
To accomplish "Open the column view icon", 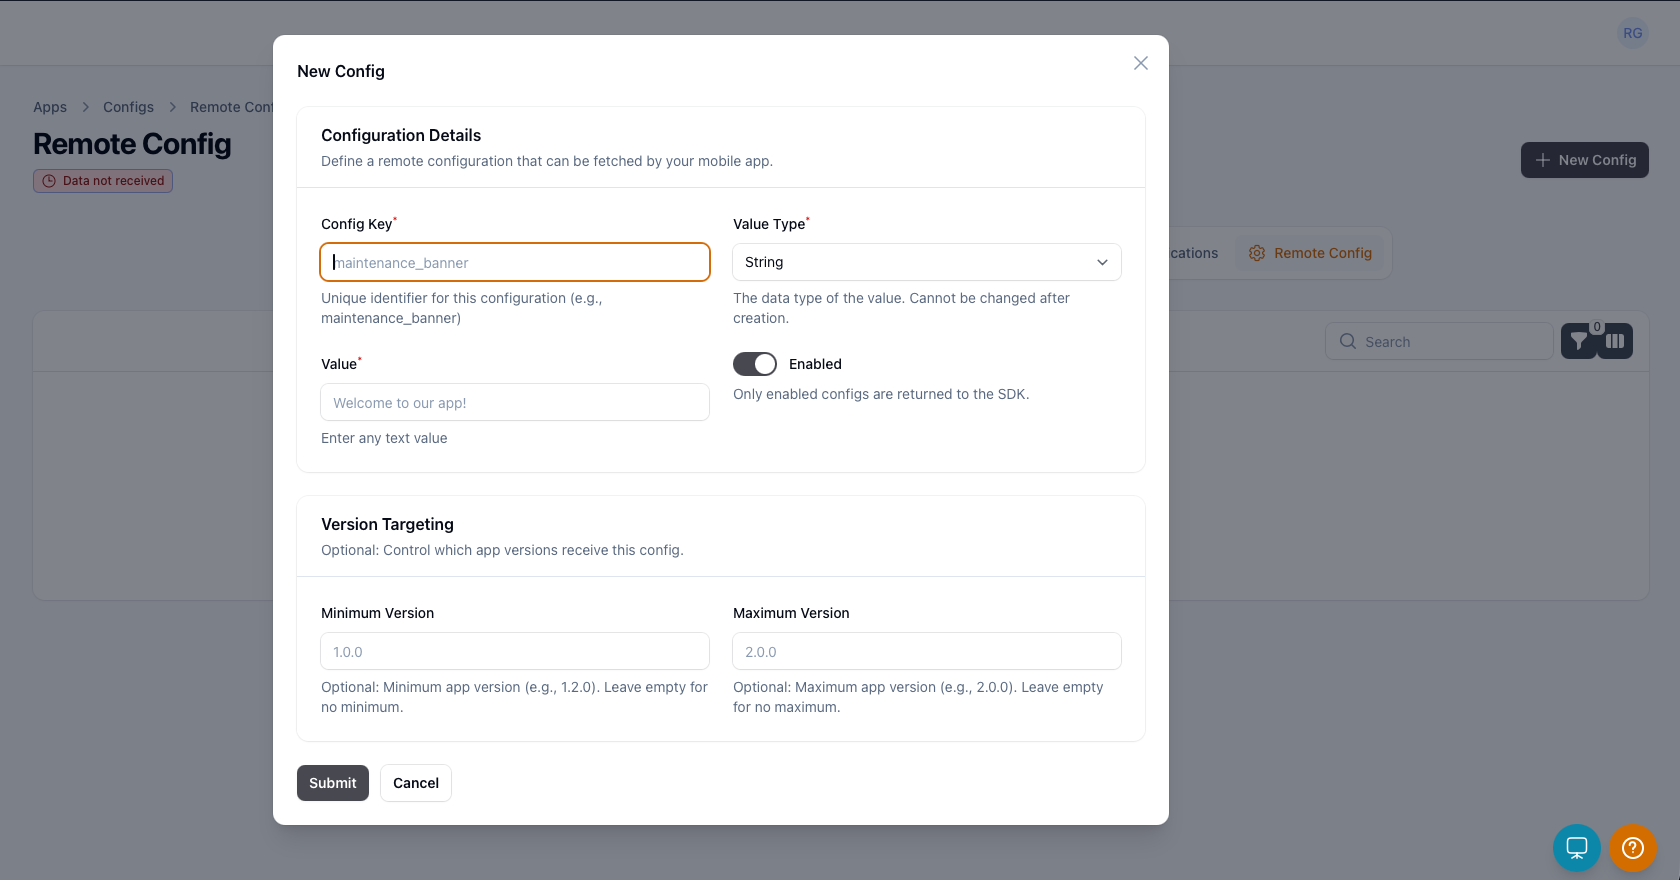I will 1615,341.
